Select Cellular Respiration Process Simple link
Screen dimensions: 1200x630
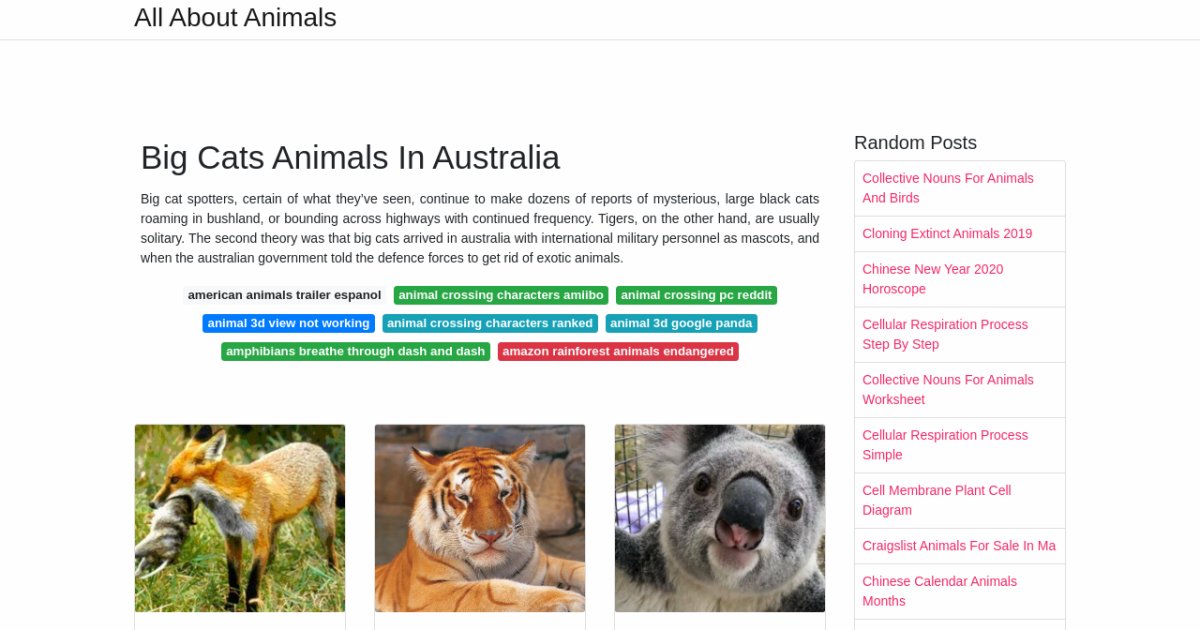tap(944, 445)
